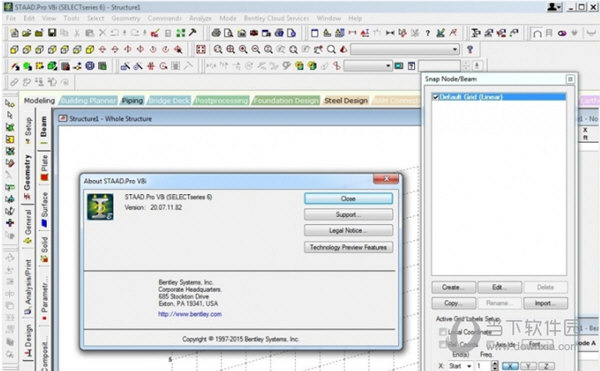Switch to the Modeling tab
600x371 pixels.
[x=39, y=101]
